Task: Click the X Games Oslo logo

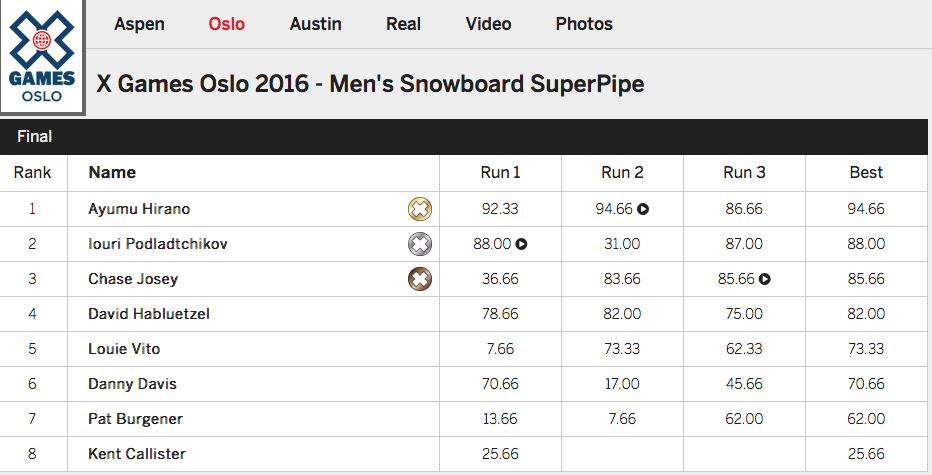Action: [41, 57]
